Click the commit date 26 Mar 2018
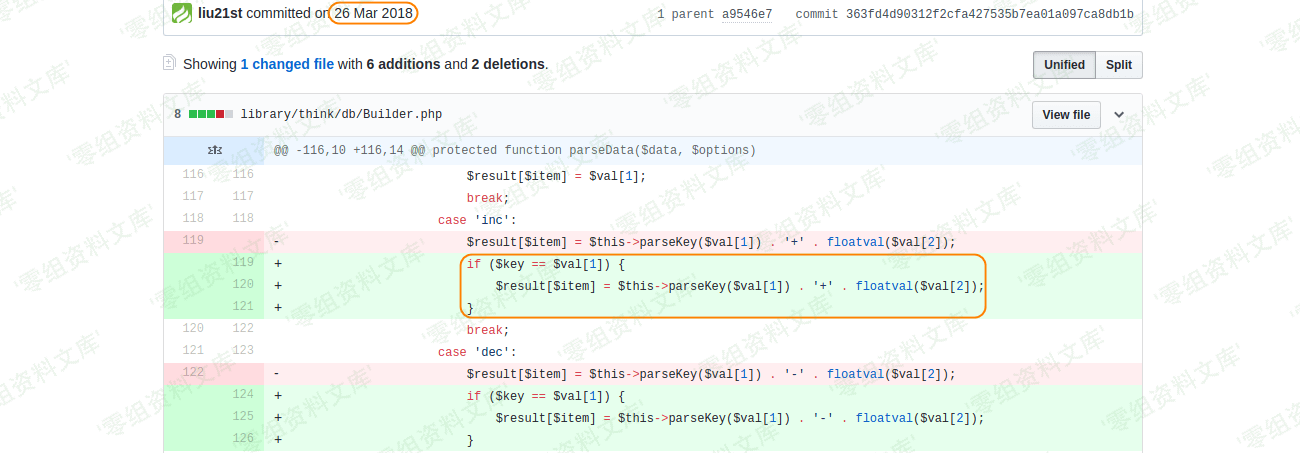This screenshot has height=453, width=1300. [x=374, y=13]
